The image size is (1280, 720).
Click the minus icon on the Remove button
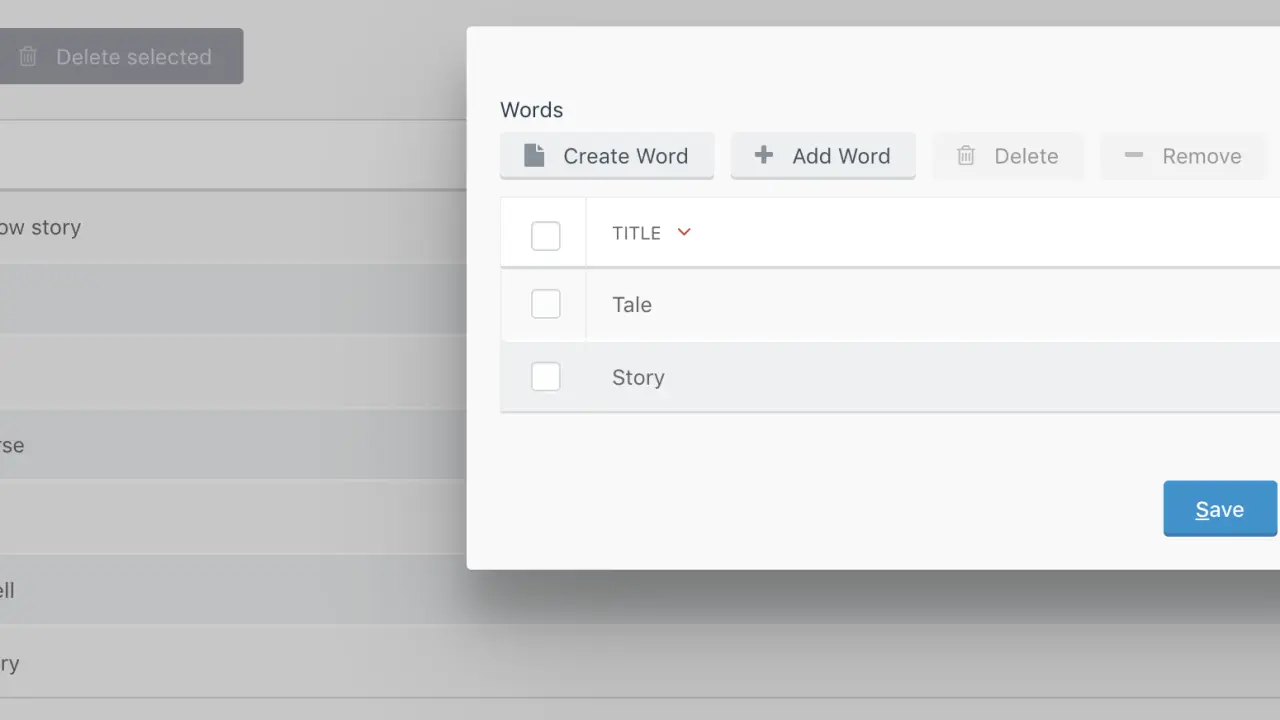click(1133, 156)
